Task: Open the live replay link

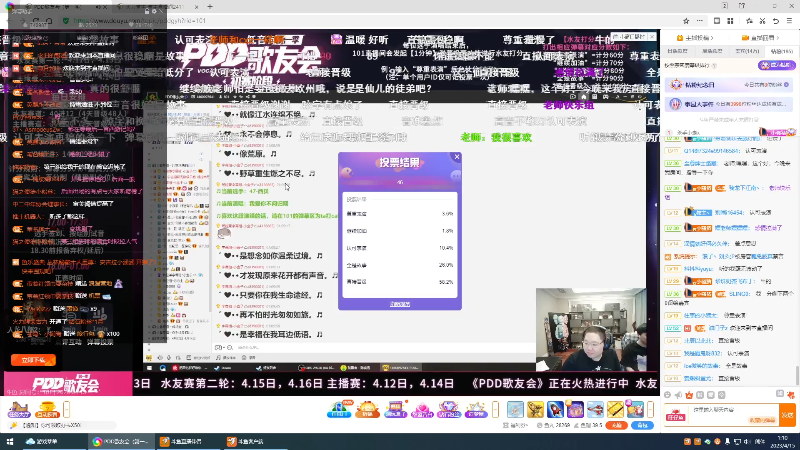Action: tap(760, 38)
